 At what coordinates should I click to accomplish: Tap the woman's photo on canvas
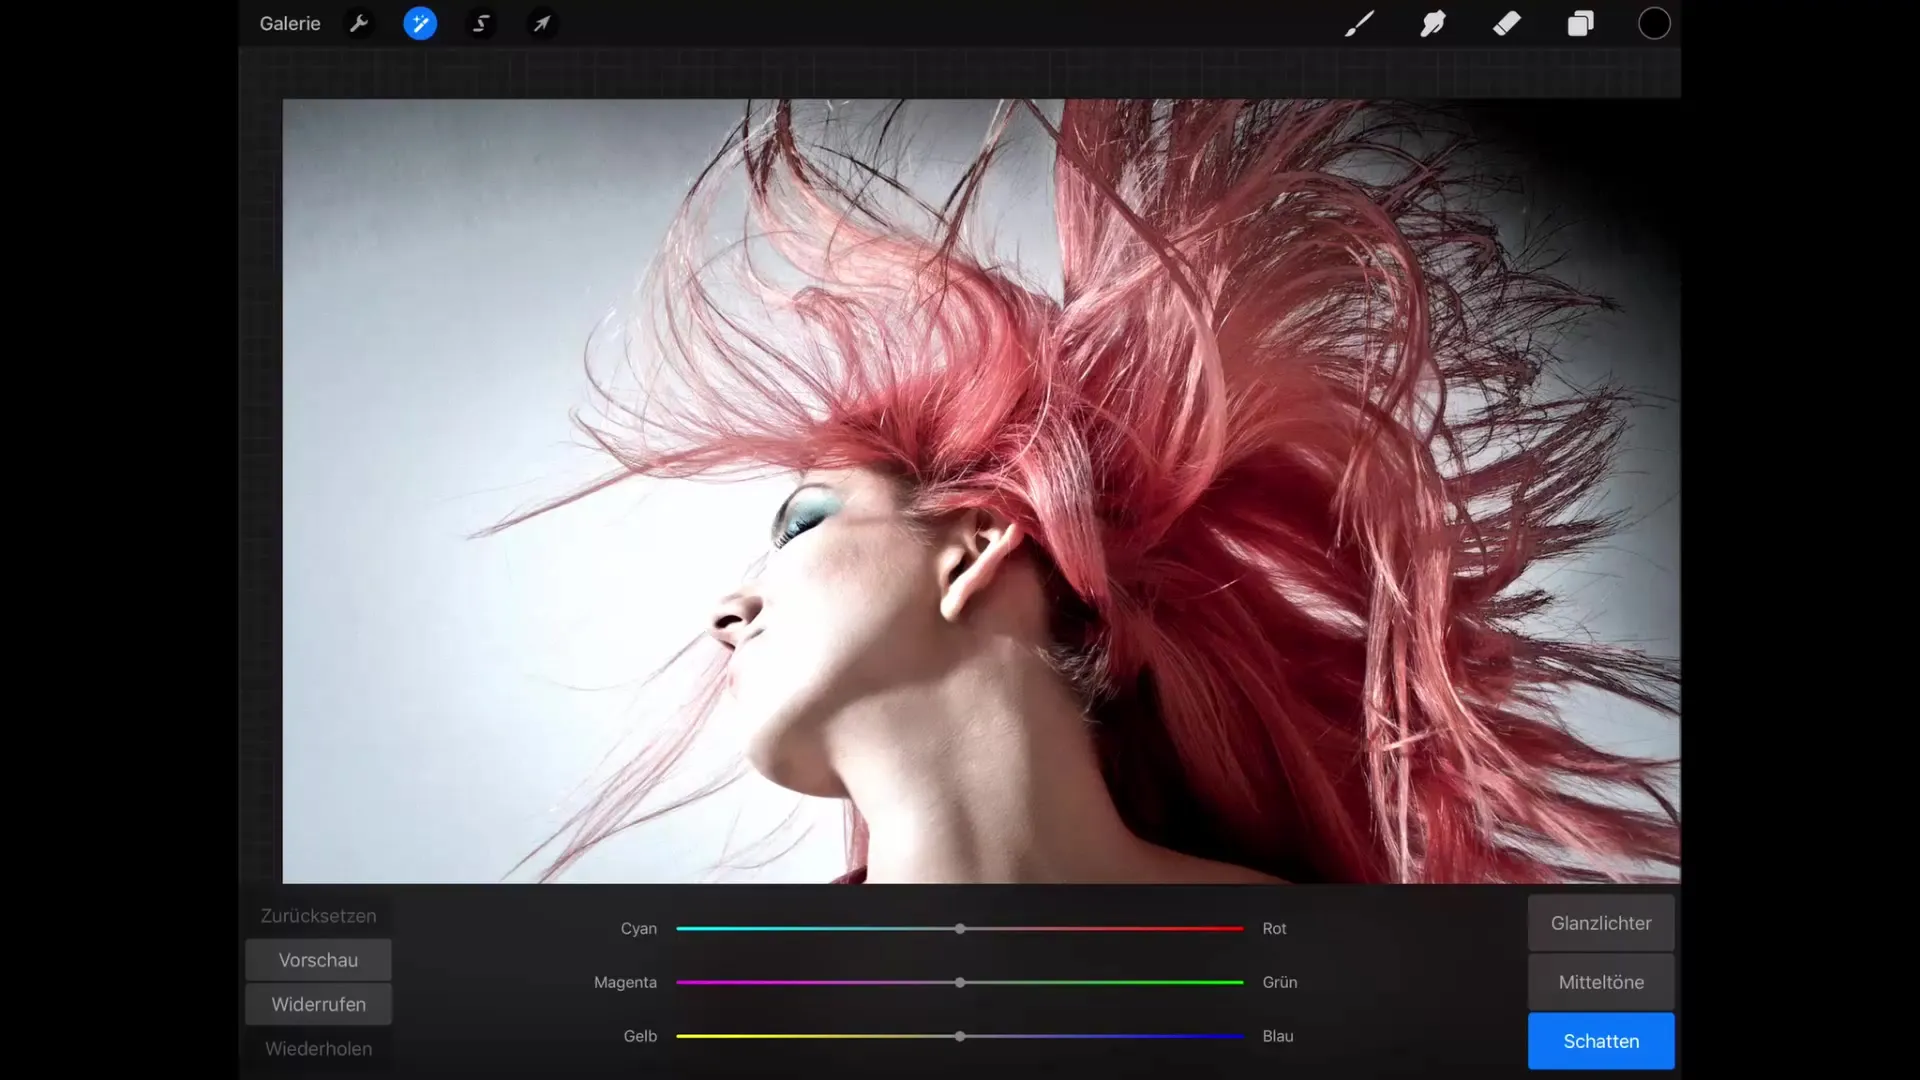pyautogui.click(x=981, y=491)
